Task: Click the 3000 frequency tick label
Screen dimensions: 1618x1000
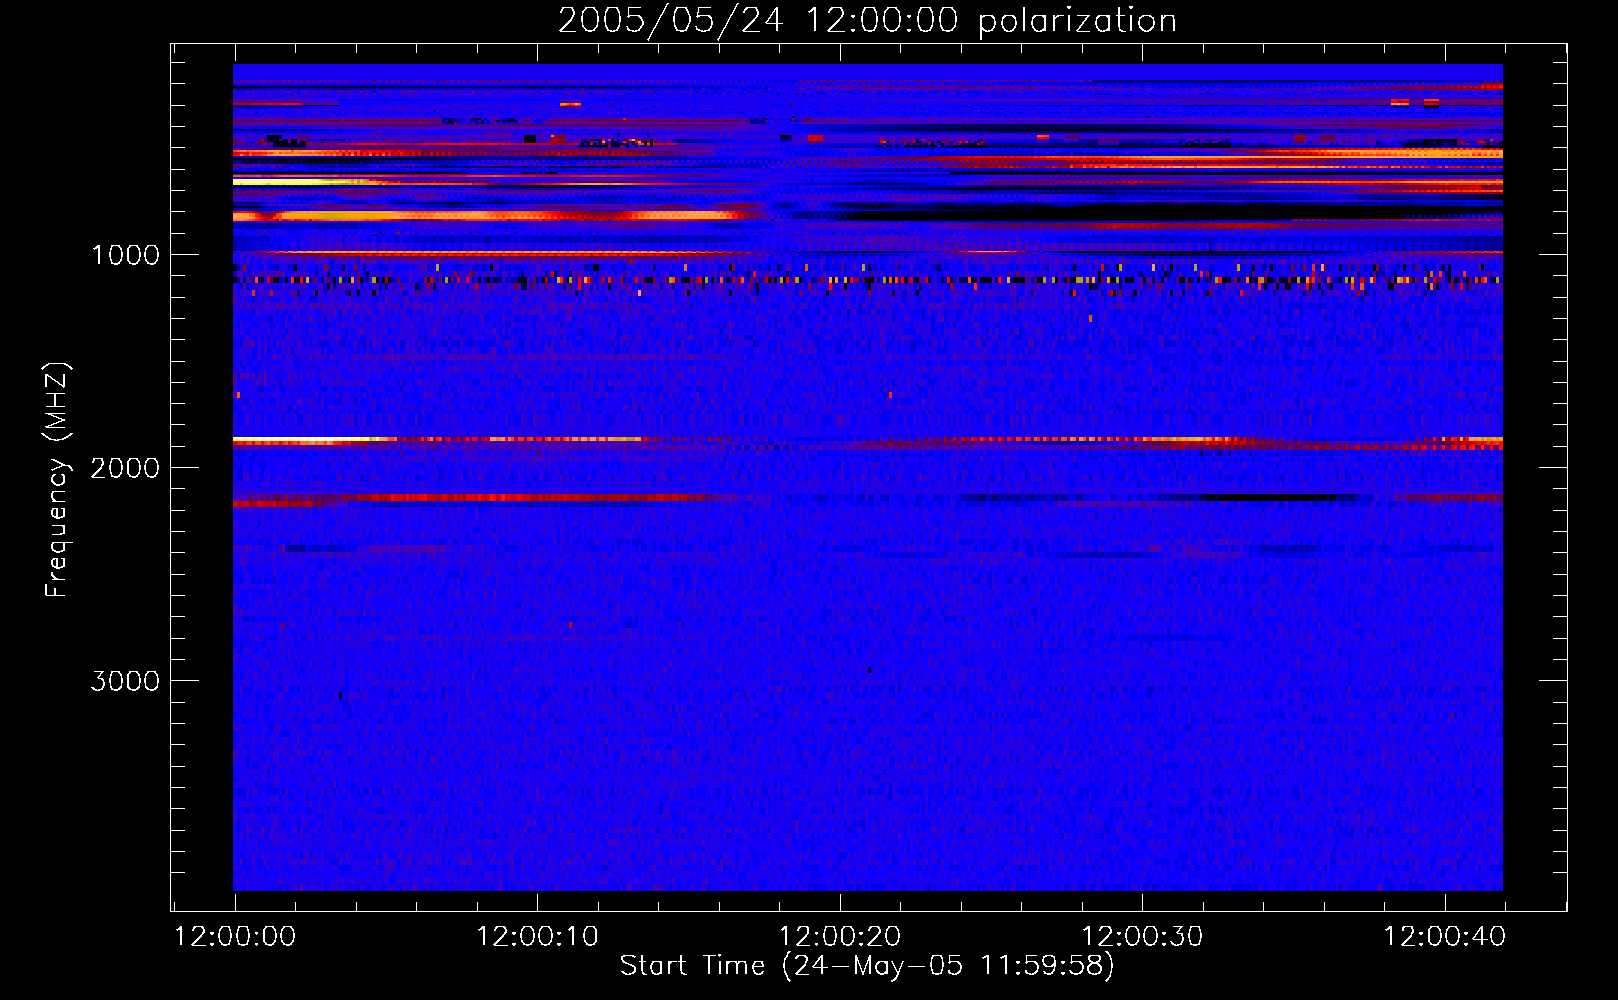Action: coord(125,681)
